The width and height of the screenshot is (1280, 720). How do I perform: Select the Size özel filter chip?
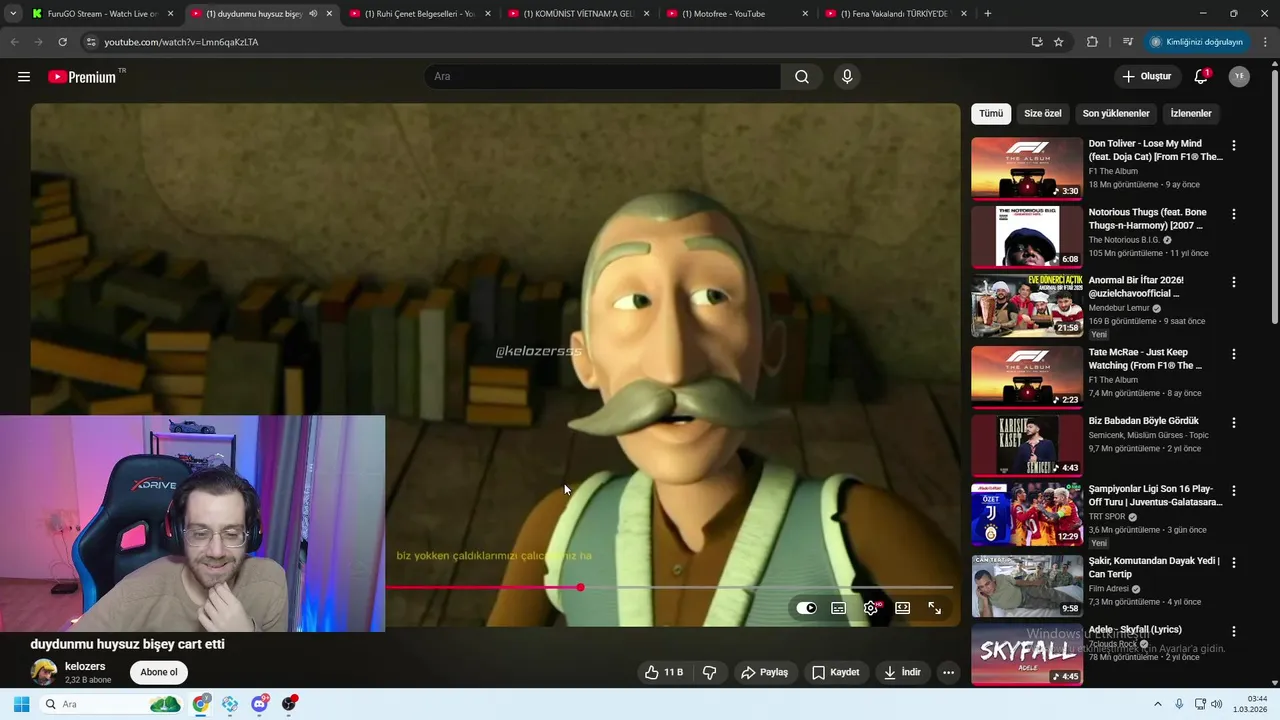tap(1043, 114)
